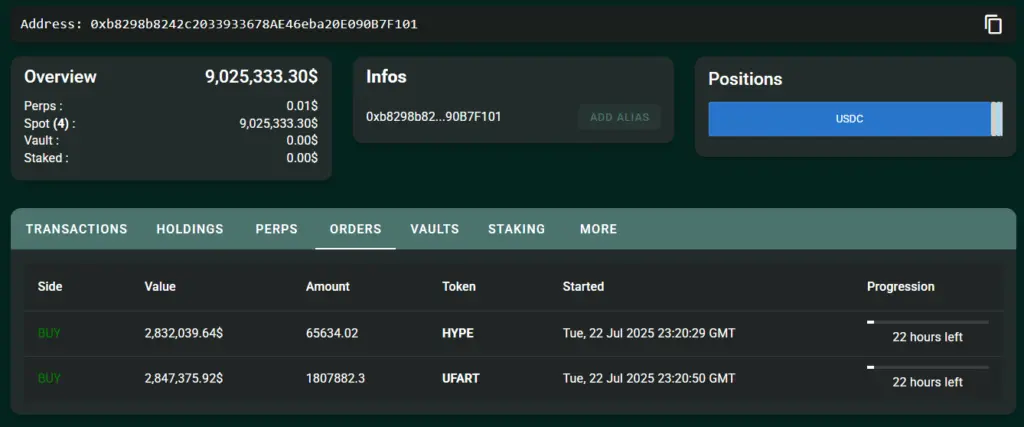Click the ADD ALIAS button
Image resolution: width=1024 pixels, height=427 pixels.
click(619, 117)
